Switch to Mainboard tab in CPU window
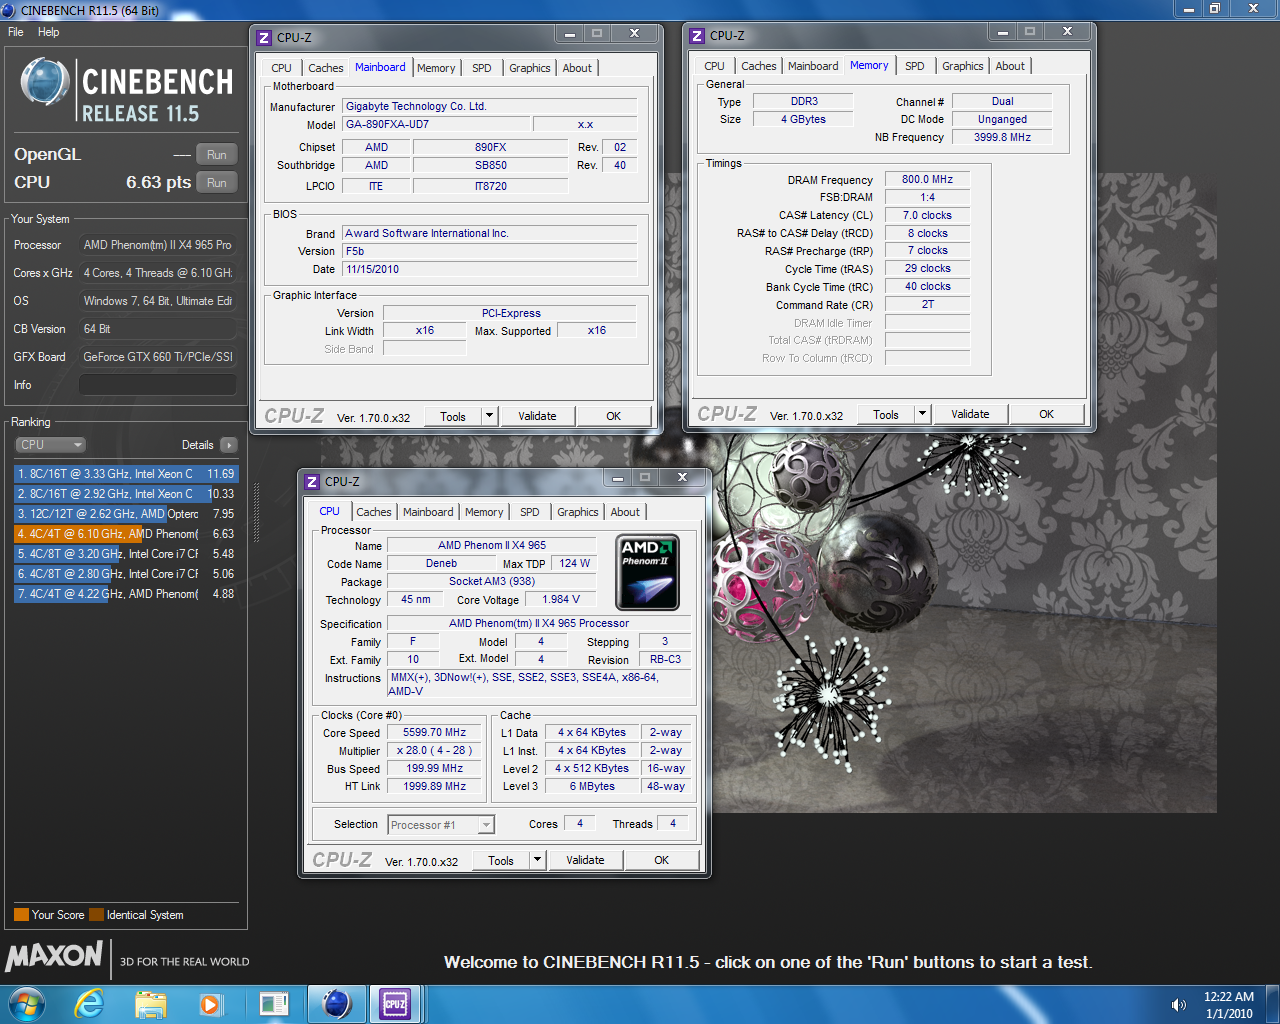Image resolution: width=1280 pixels, height=1024 pixels. point(428,512)
